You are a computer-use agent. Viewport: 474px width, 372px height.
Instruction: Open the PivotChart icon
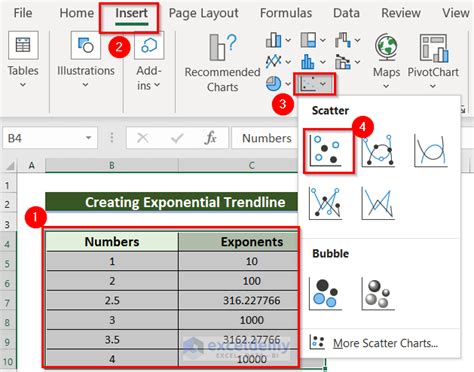tap(433, 48)
